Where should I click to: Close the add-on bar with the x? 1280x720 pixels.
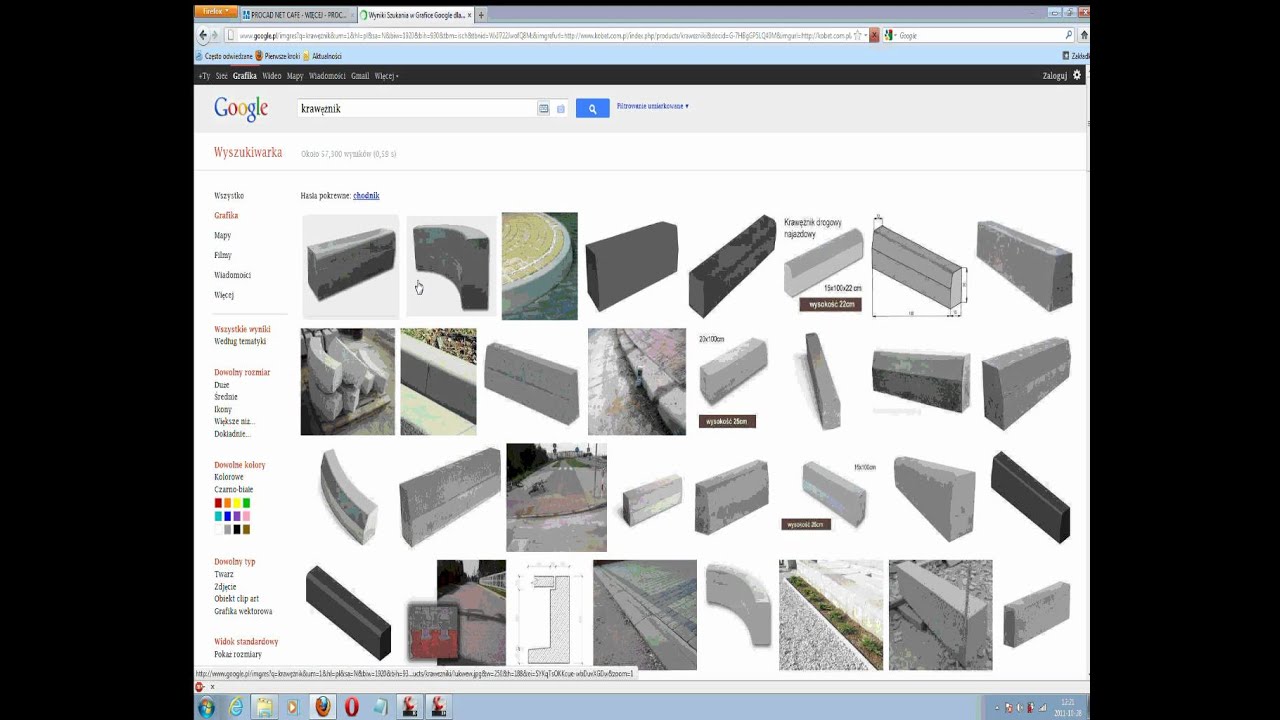pos(212,687)
